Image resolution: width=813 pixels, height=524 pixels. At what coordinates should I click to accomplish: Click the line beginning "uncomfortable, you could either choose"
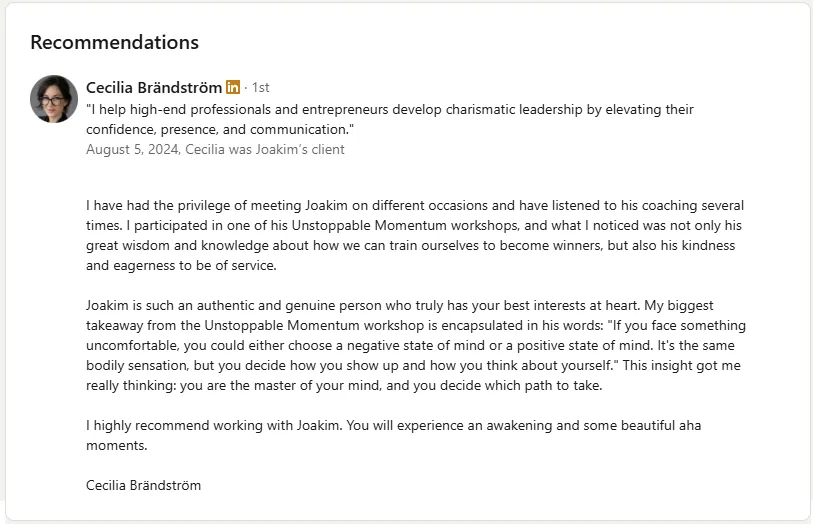410,345
